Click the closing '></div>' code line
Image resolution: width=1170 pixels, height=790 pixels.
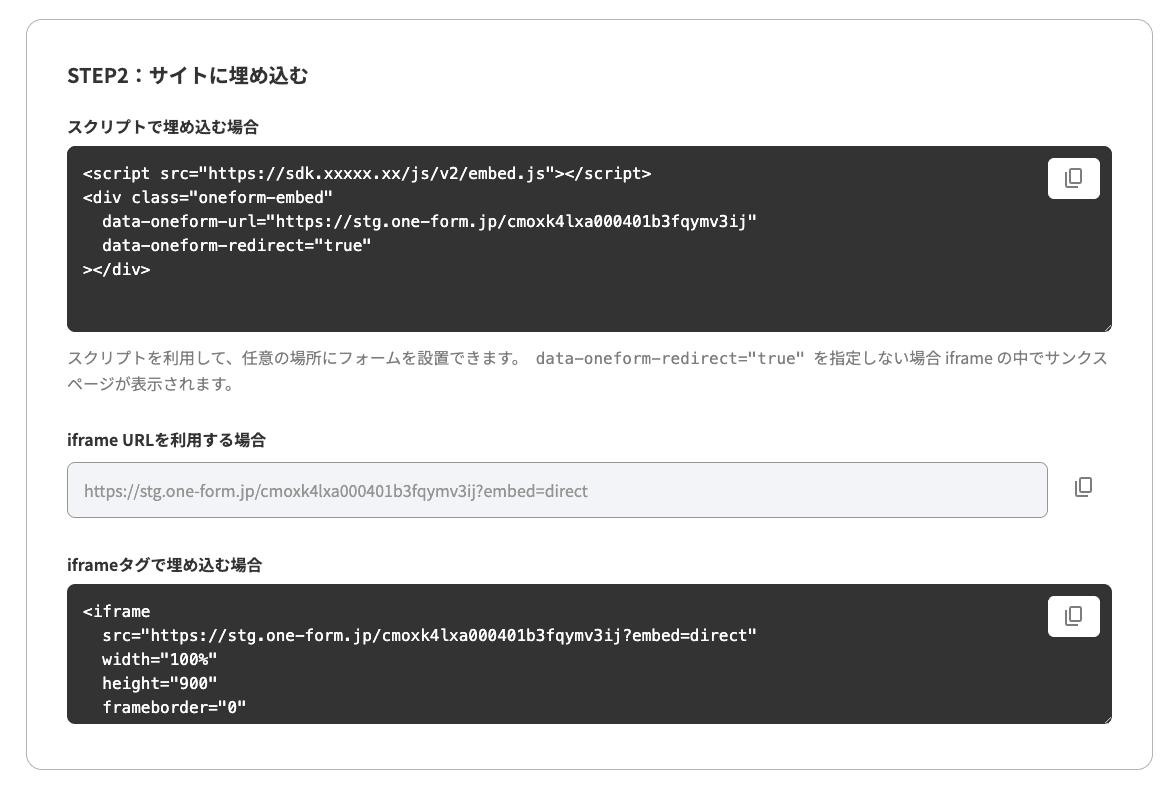click(116, 269)
